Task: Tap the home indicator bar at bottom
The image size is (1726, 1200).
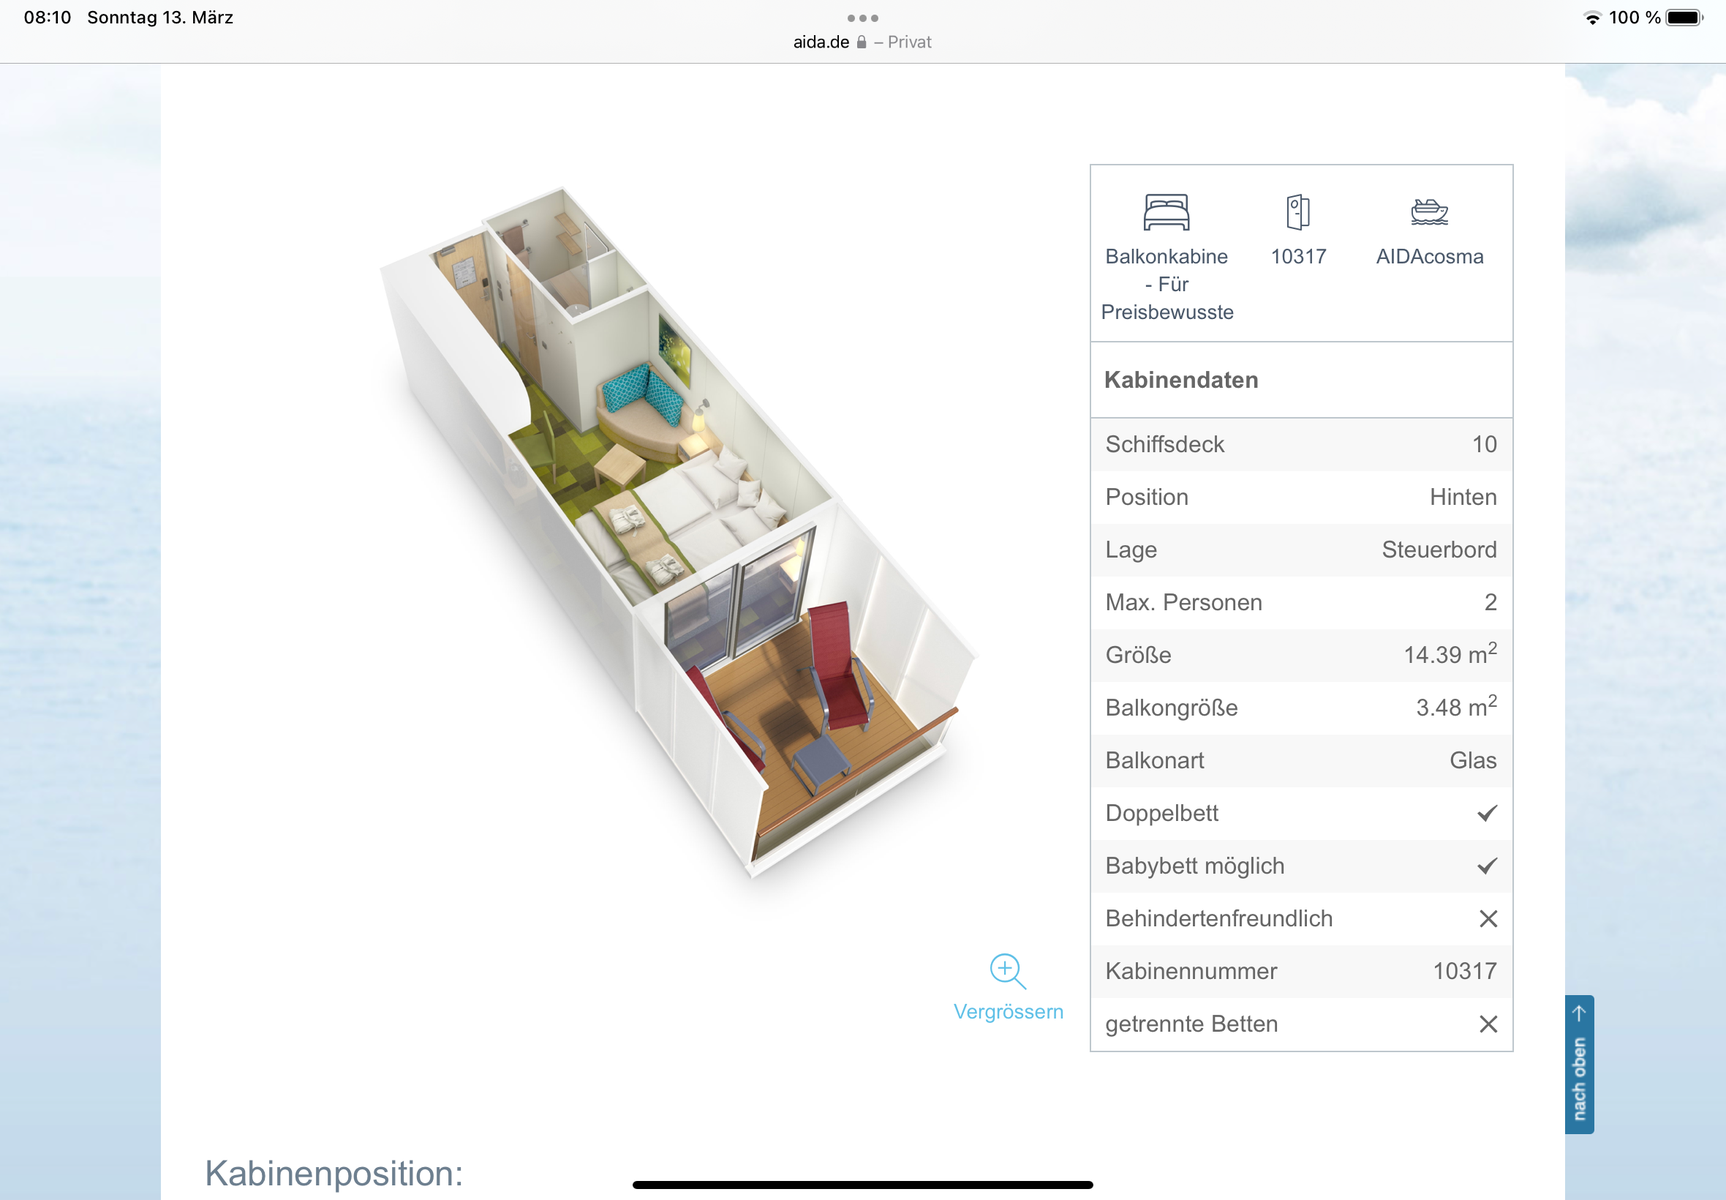Action: click(x=862, y=1185)
